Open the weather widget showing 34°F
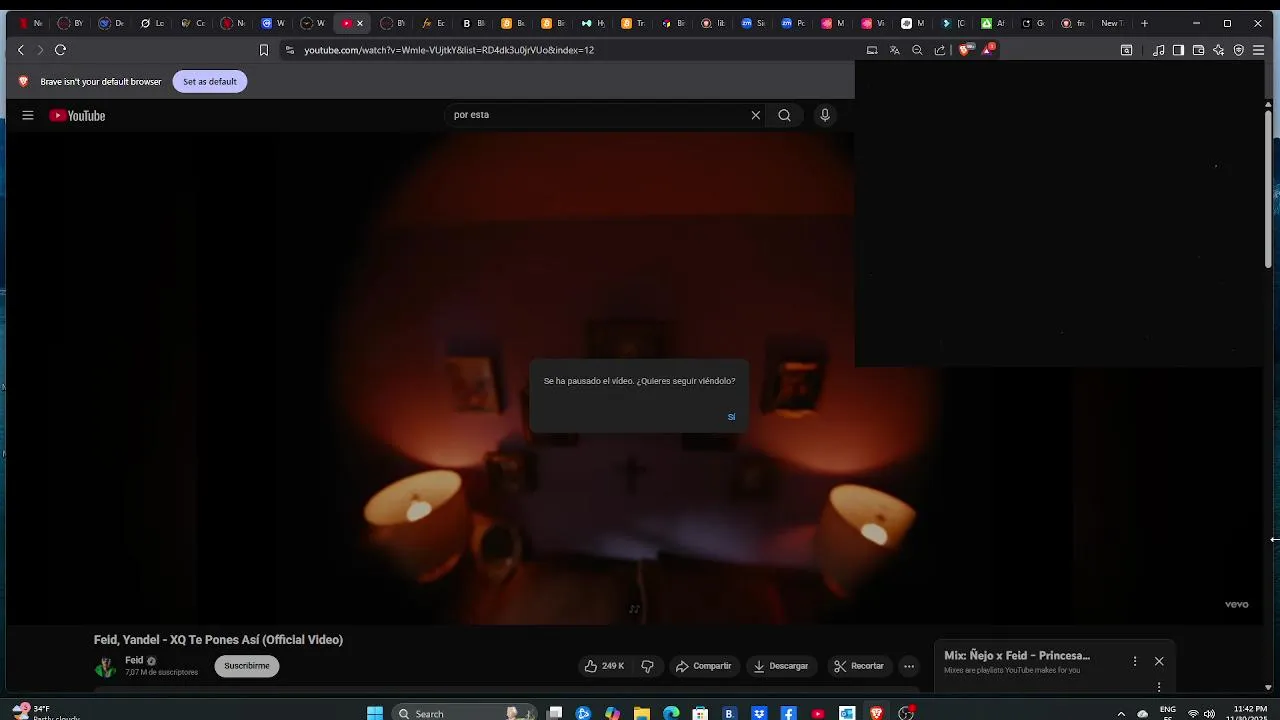This screenshot has width=1280, height=720. [45, 712]
